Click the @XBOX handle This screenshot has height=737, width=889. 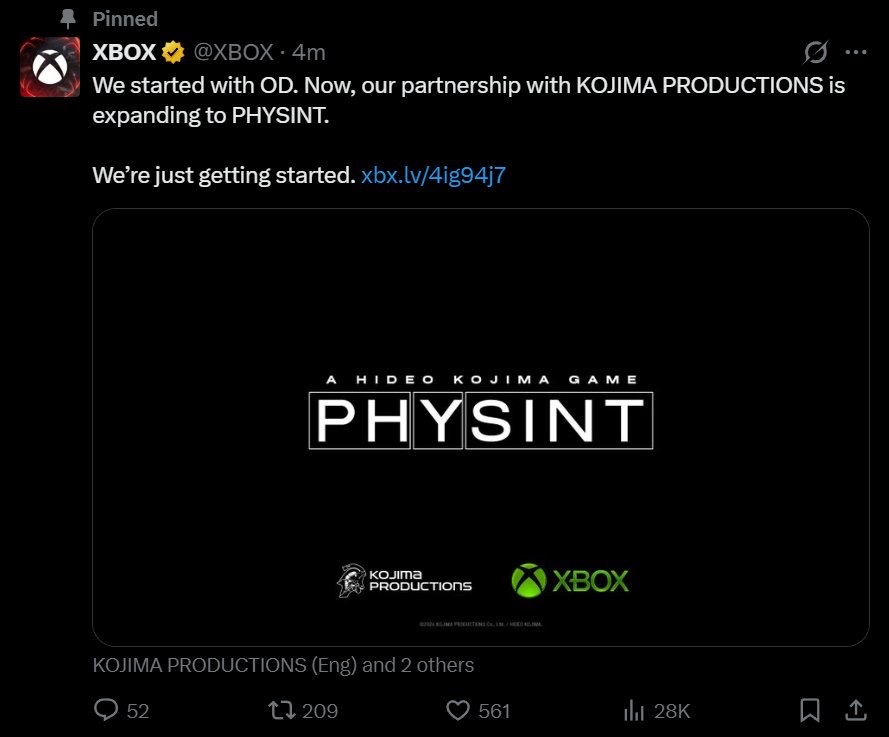point(234,52)
